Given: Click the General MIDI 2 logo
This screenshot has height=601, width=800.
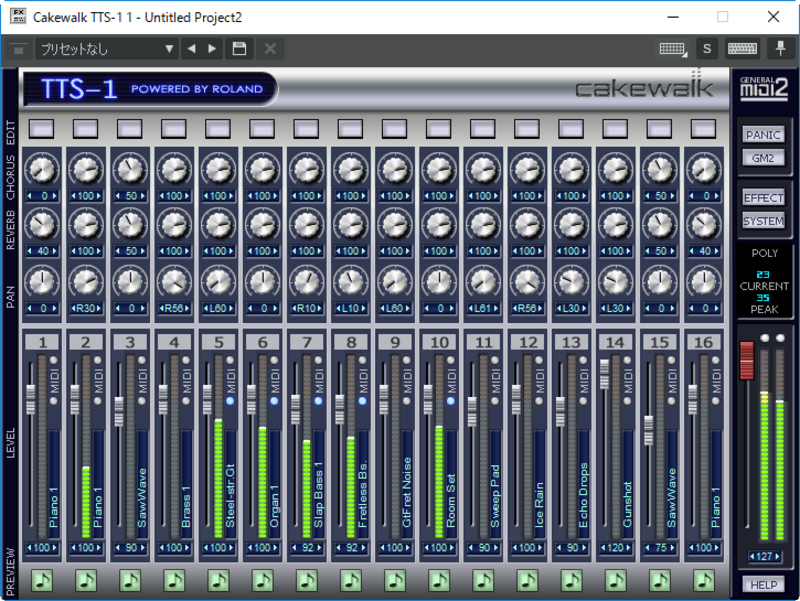Looking at the screenshot, I should (764, 88).
